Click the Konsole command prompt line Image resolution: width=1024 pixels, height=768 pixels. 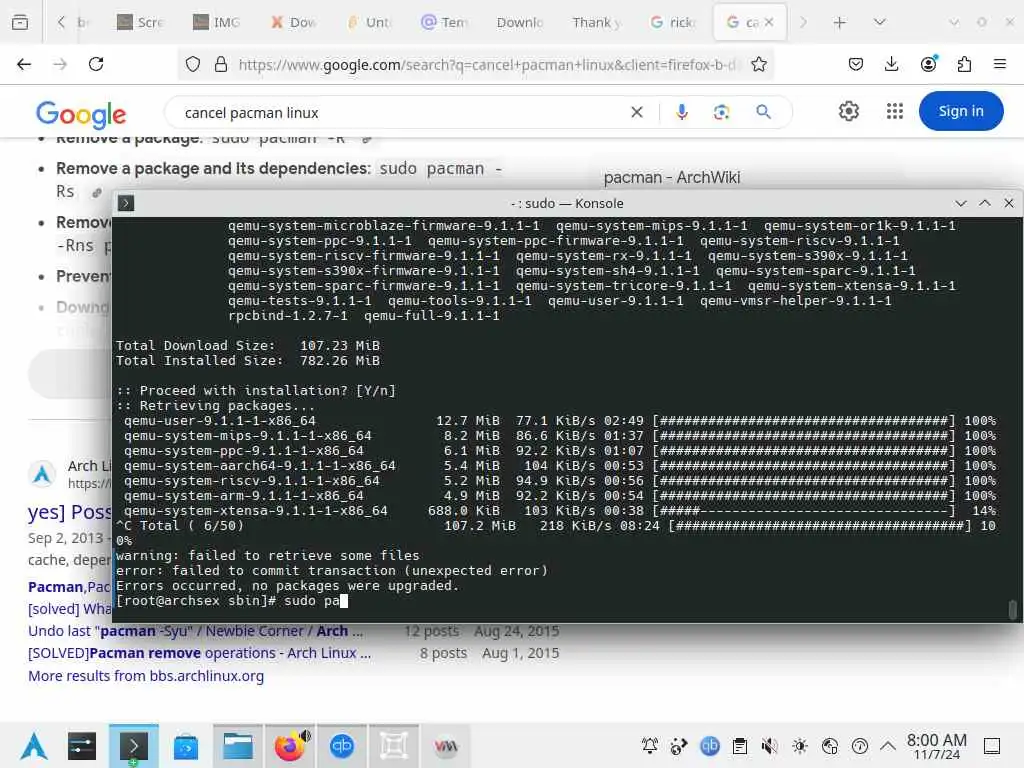[232, 601]
